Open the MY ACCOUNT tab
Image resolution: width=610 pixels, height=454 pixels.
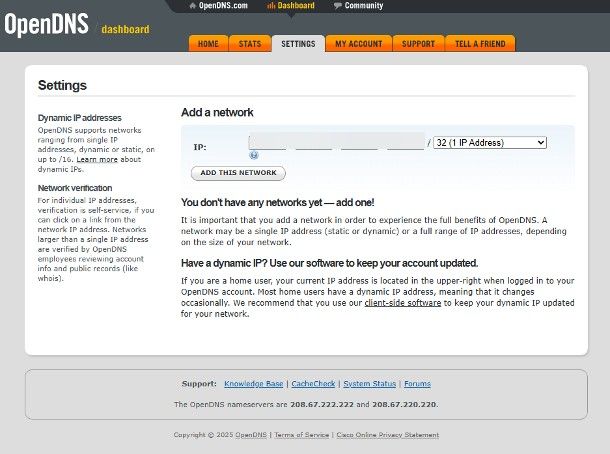coord(359,44)
